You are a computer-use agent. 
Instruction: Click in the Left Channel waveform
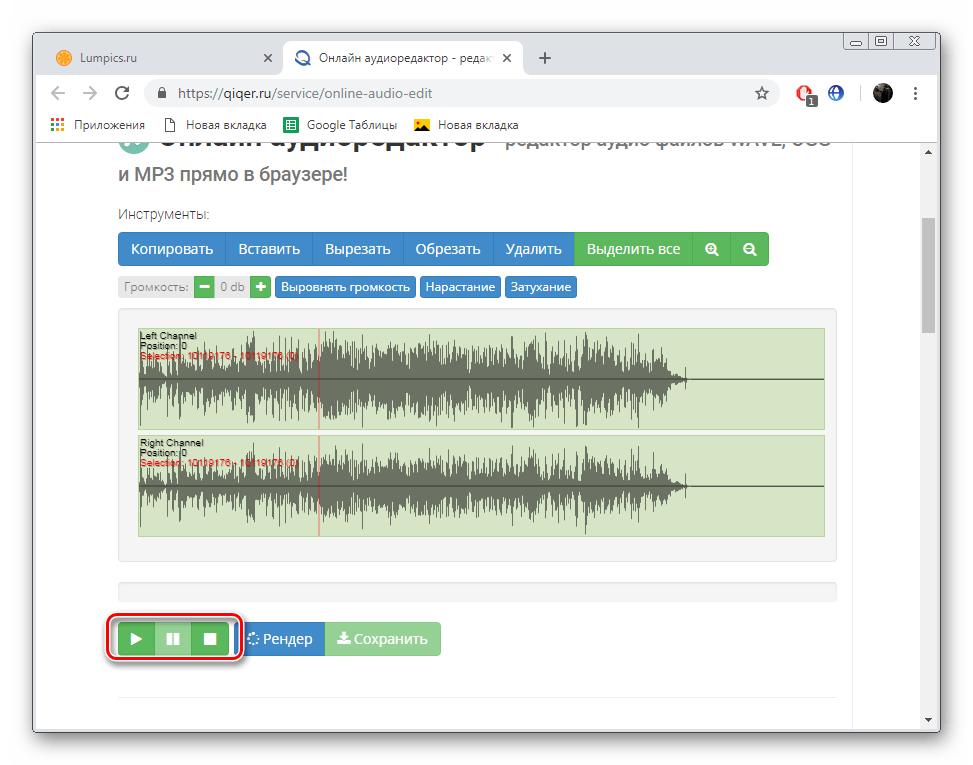click(x=480, y=379)
